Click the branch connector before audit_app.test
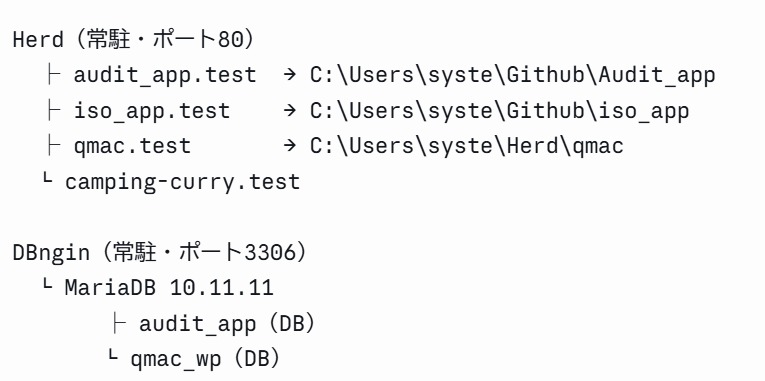The width and height of the screenshot is (765, 381). click(53, 75)
